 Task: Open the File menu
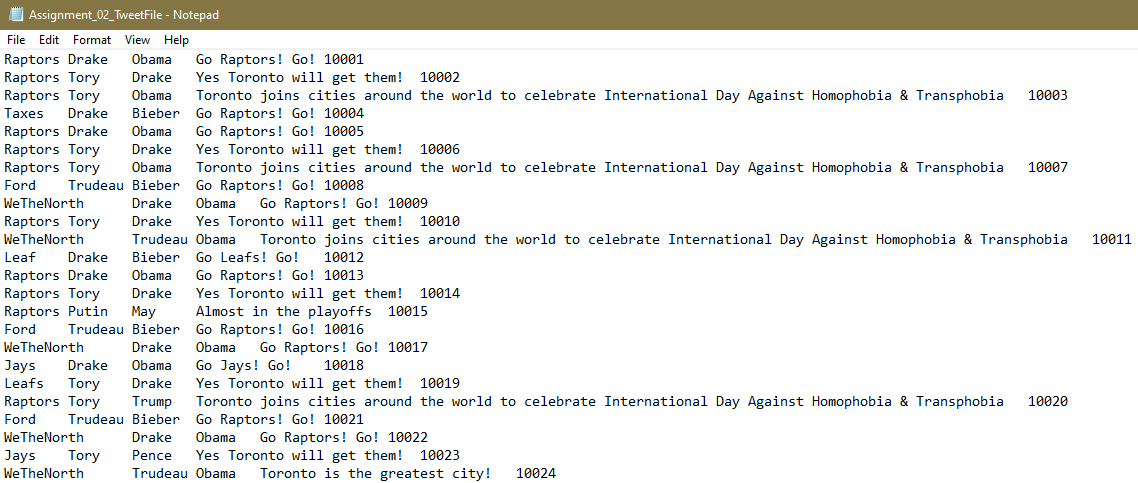pos(16,40)
